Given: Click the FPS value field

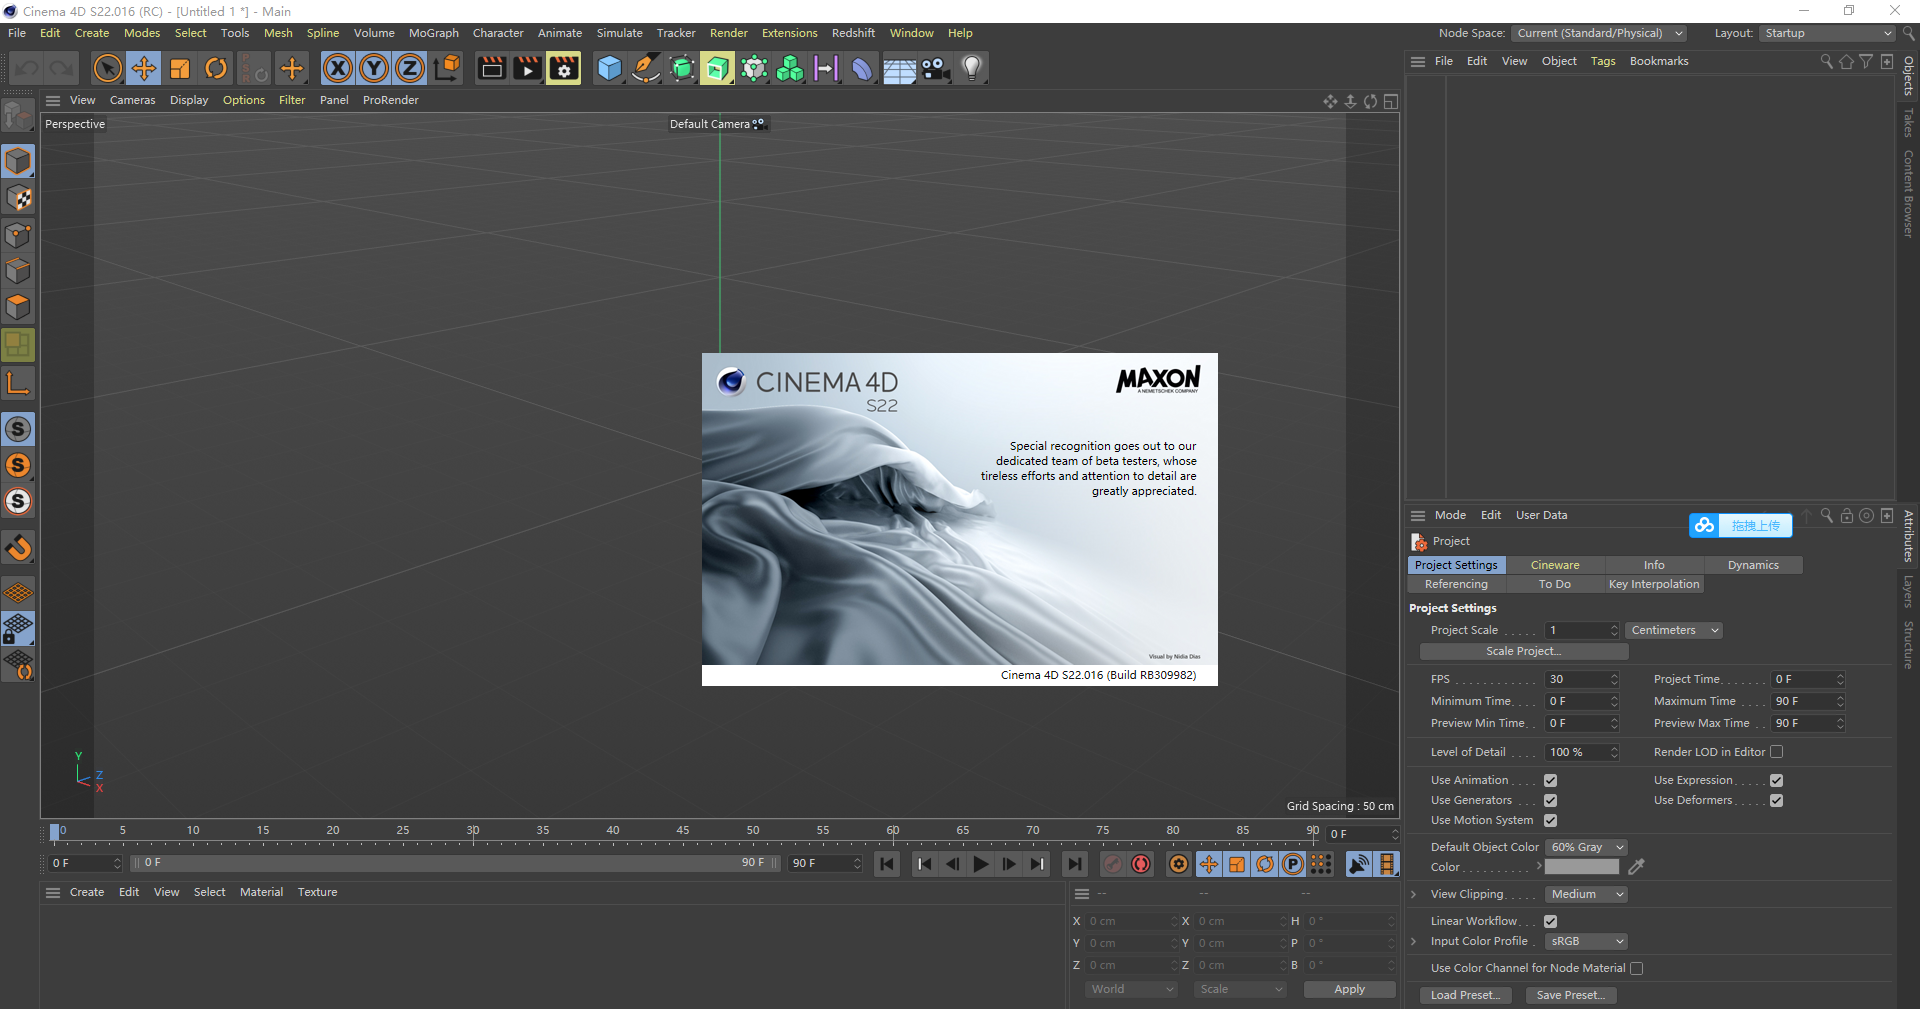Looking at the screenshot, I should click(1582, 679).
